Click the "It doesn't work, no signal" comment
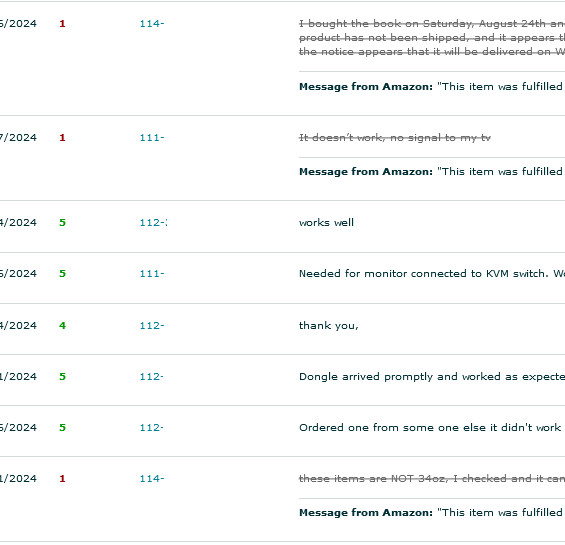This screenshot has width=565, height=545. click(x=395, y=138)
